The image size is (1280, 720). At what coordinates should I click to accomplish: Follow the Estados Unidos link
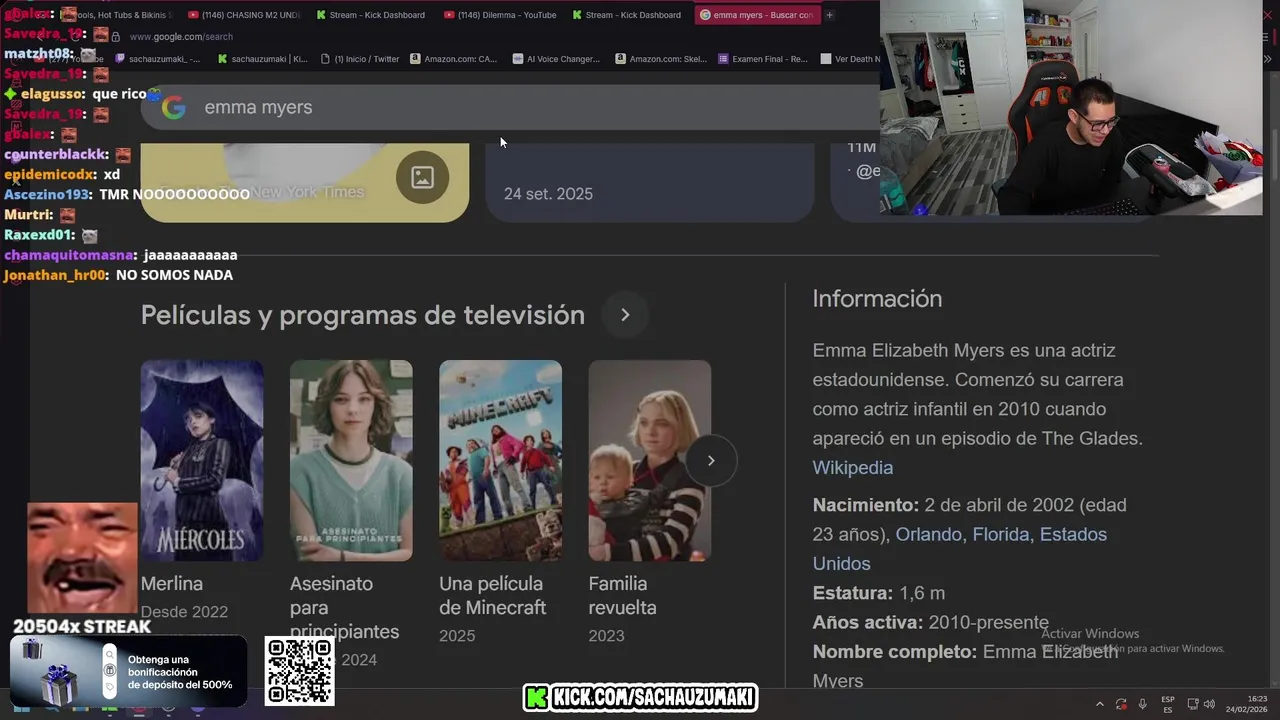coord(960,549)
